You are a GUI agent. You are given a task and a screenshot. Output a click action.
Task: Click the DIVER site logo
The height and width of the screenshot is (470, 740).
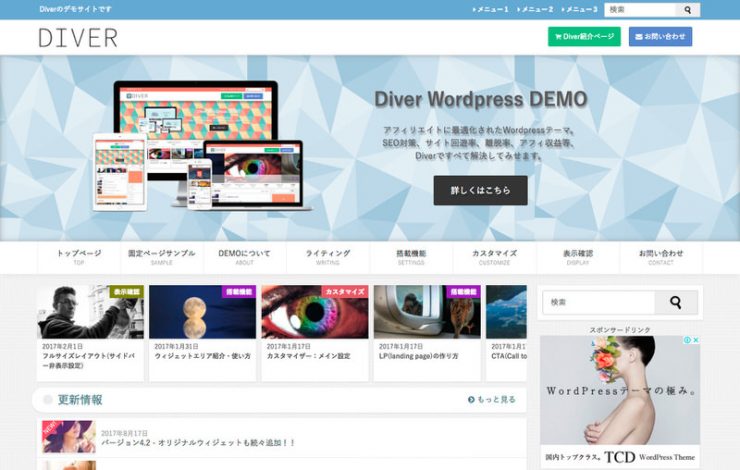tap(78, 38)
